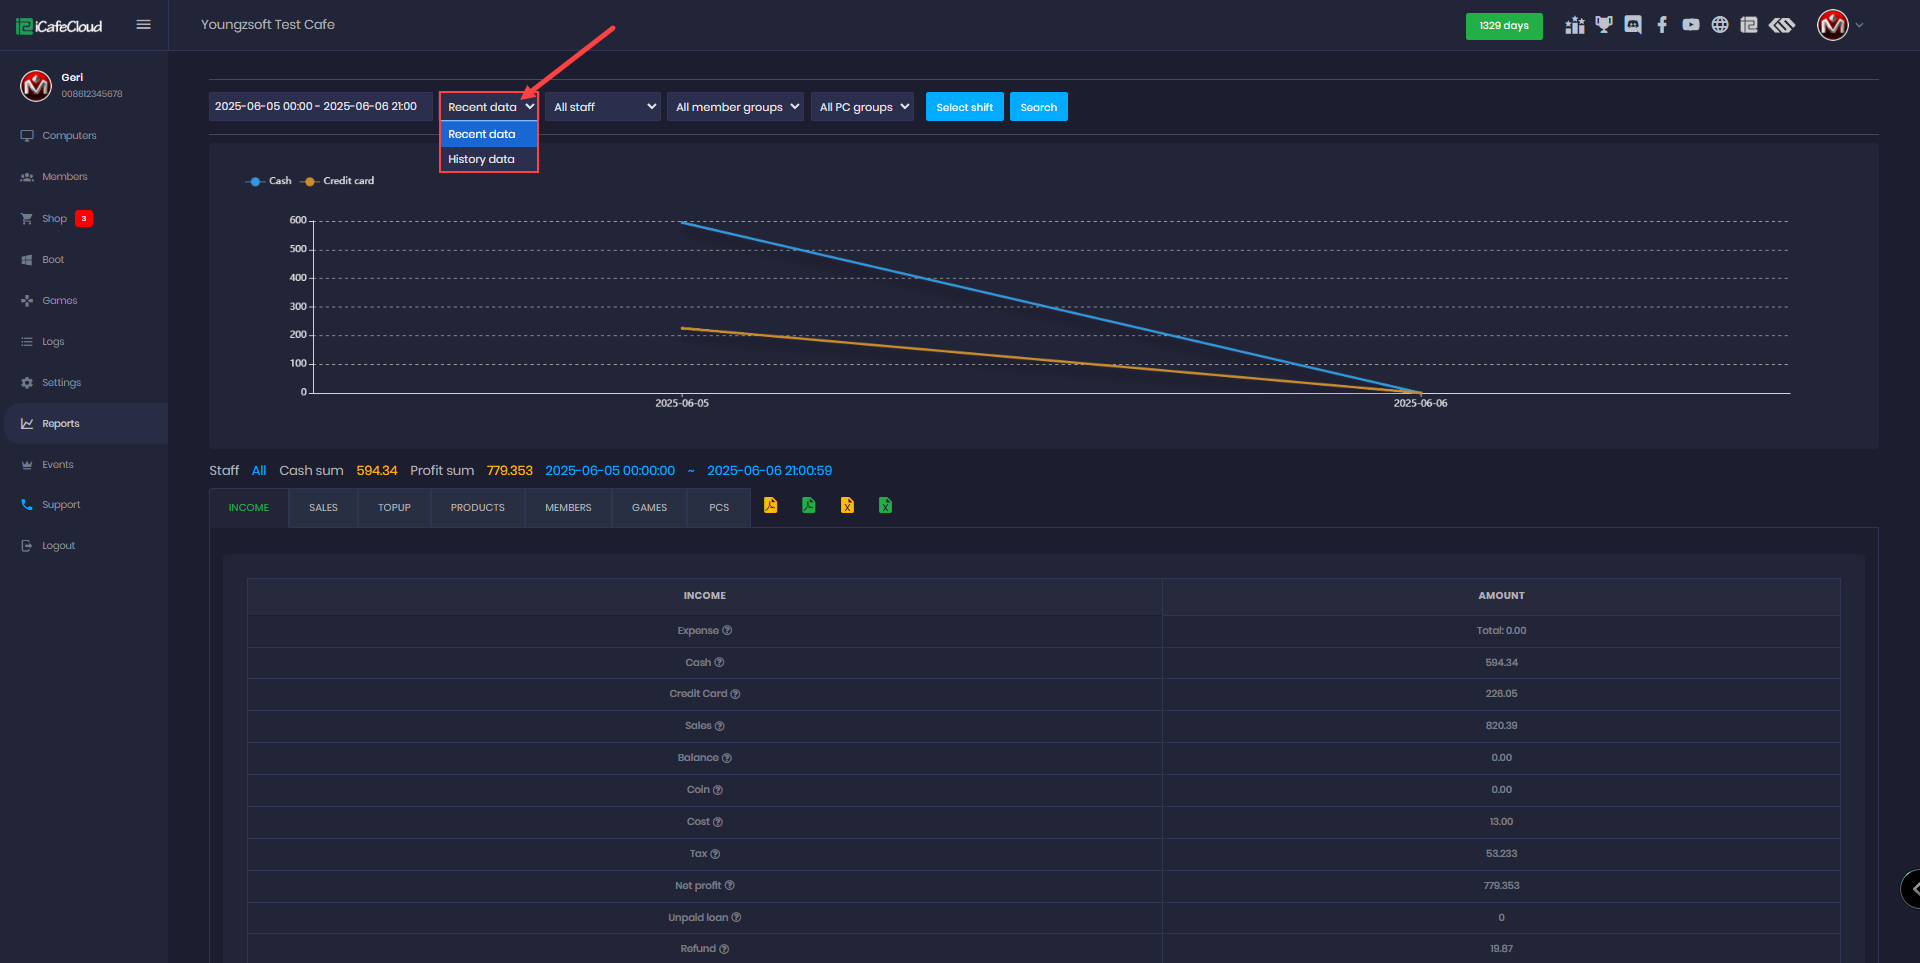Screen dimensions: 1920x963
Task: Click the Select shift button
Action: (964, 107)
